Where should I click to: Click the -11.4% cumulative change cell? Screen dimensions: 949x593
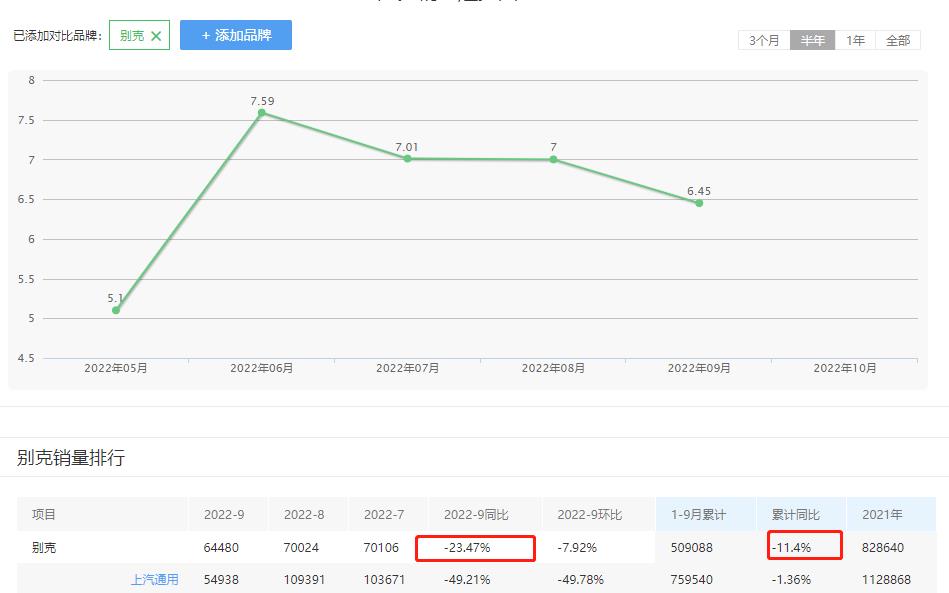click(x=791, y=548)
